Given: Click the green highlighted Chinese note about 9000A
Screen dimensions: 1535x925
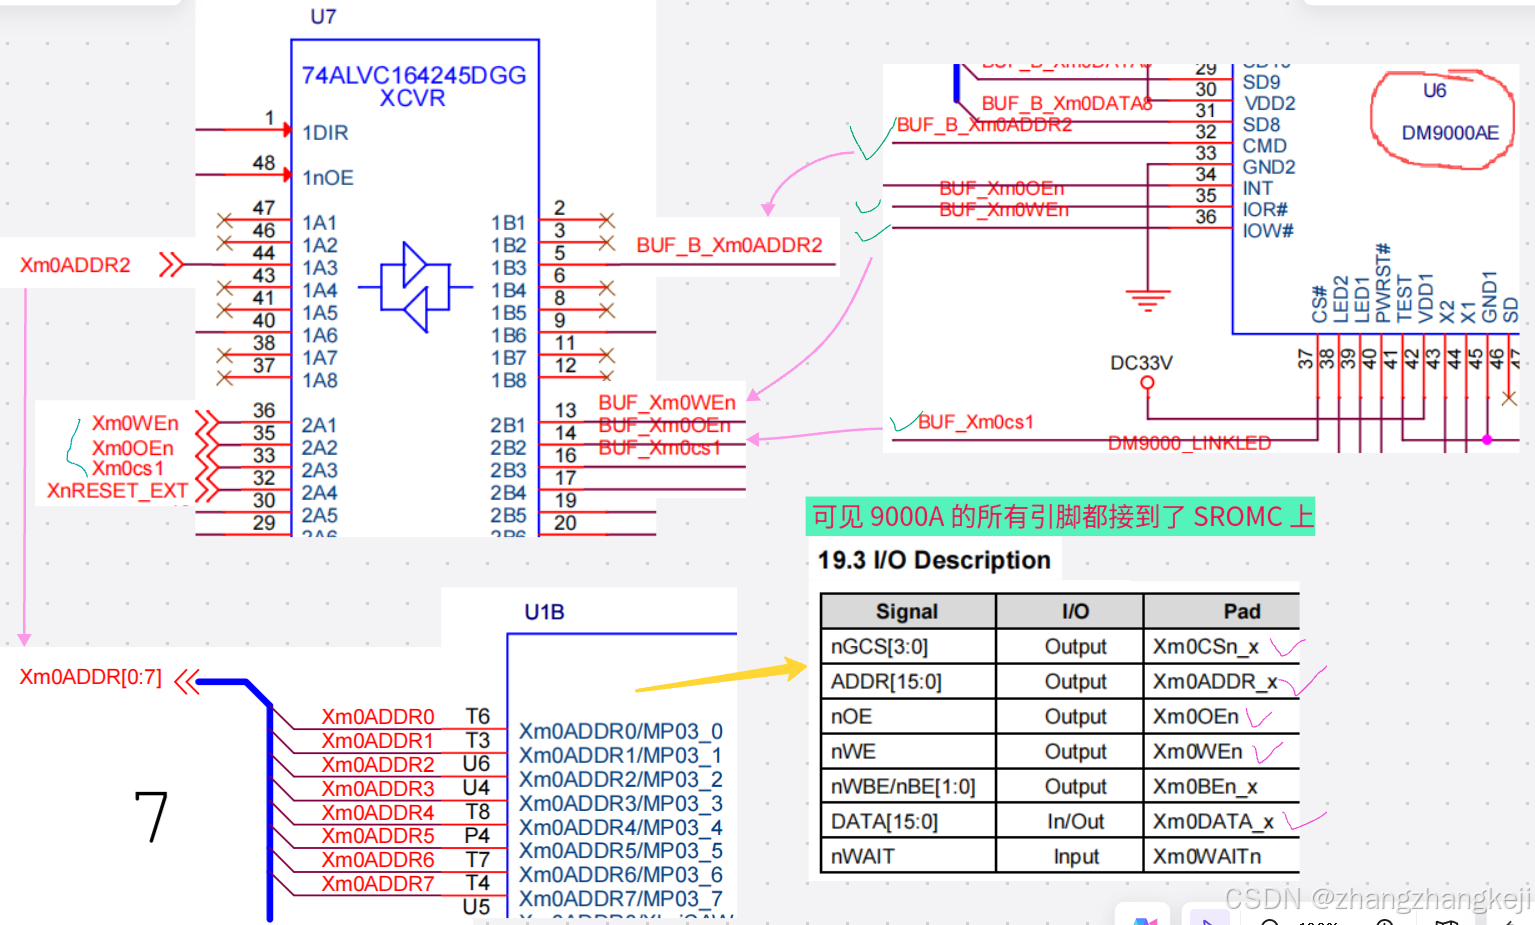Looking at the screenshot, I should coord(1061,517).
